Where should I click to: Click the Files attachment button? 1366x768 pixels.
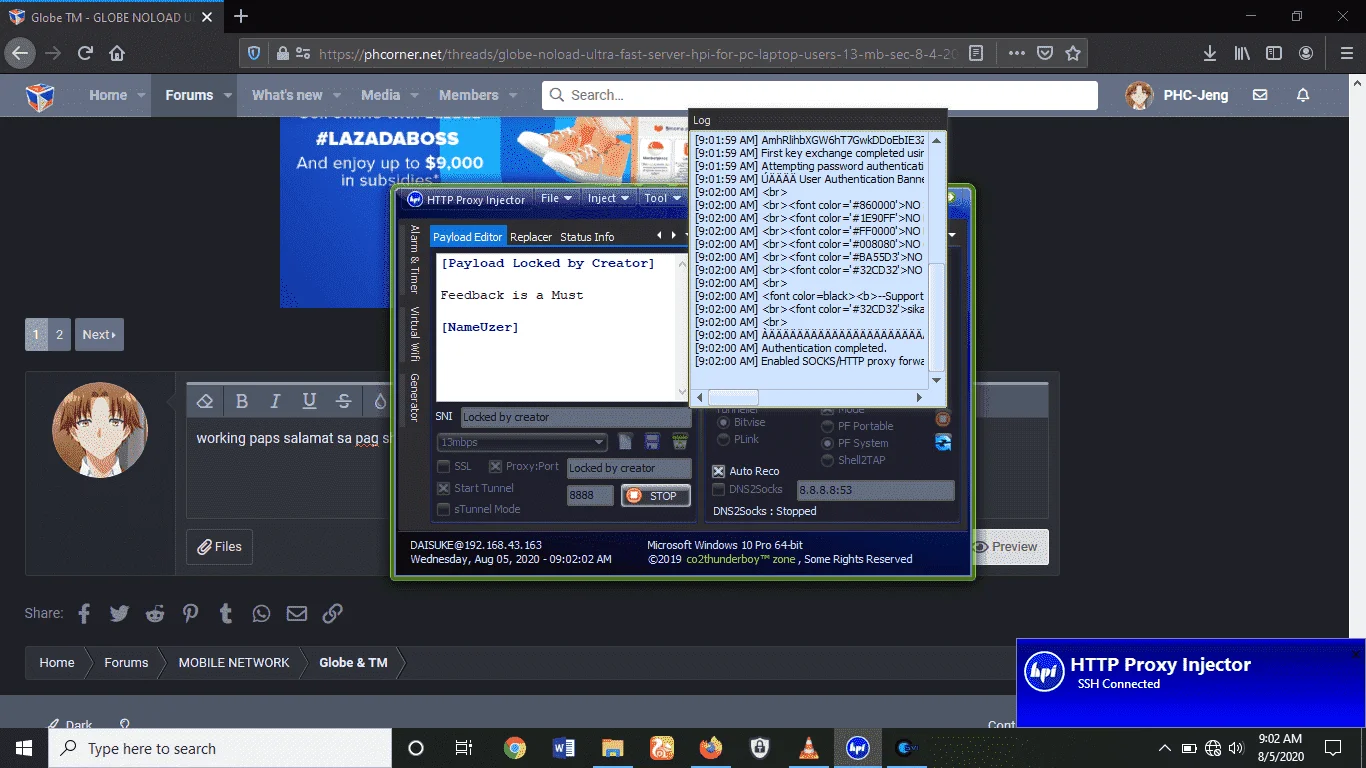click(220, 547)
